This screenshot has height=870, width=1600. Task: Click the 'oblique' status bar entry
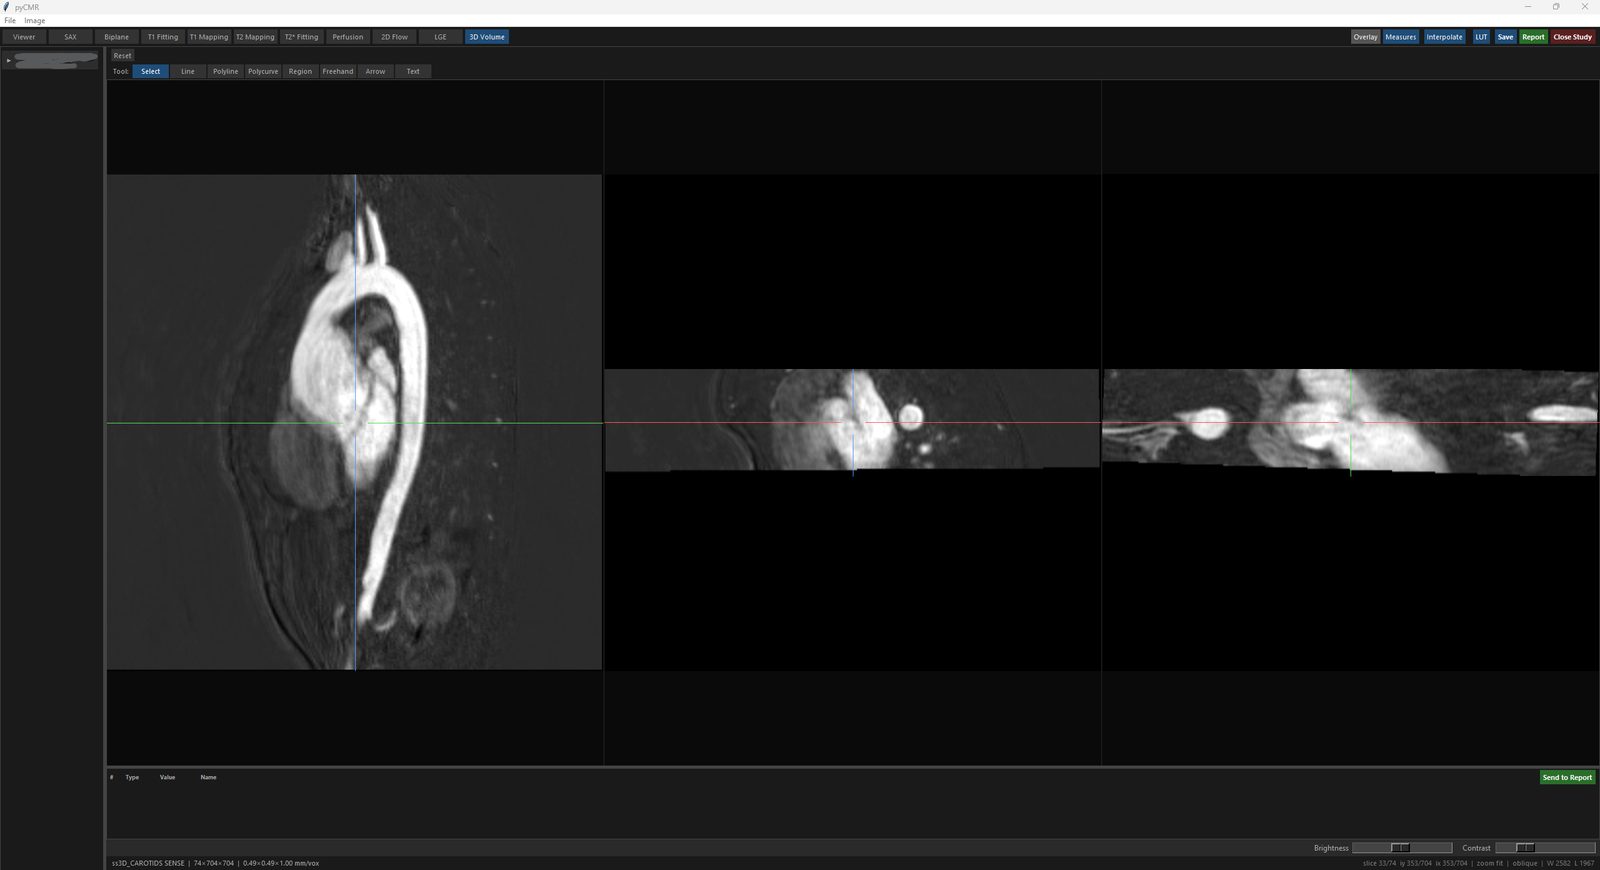[1525, 863]
